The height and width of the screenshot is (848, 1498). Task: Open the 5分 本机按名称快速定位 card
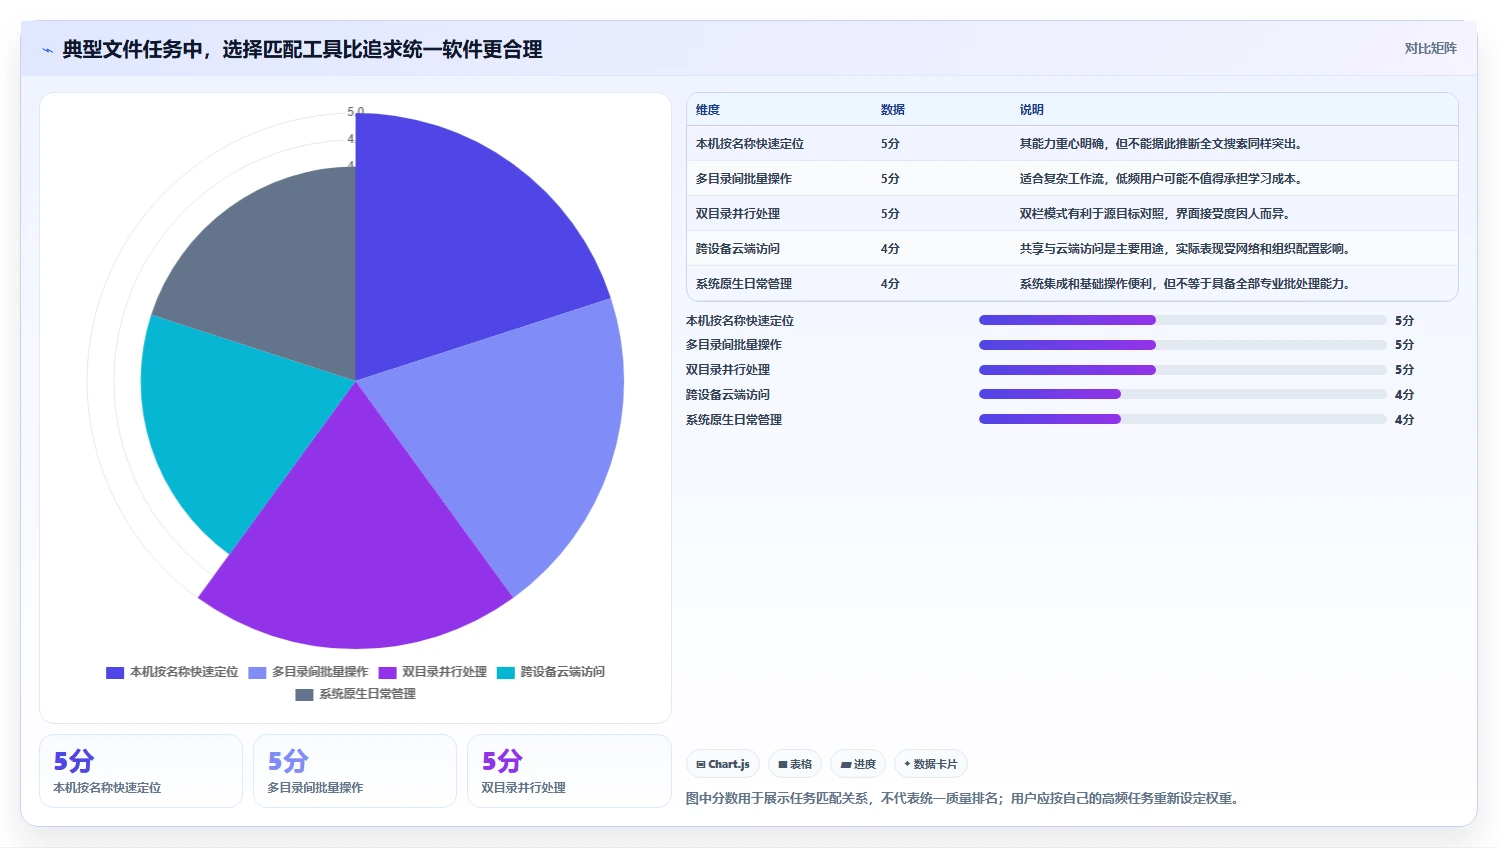click(141, 771)
